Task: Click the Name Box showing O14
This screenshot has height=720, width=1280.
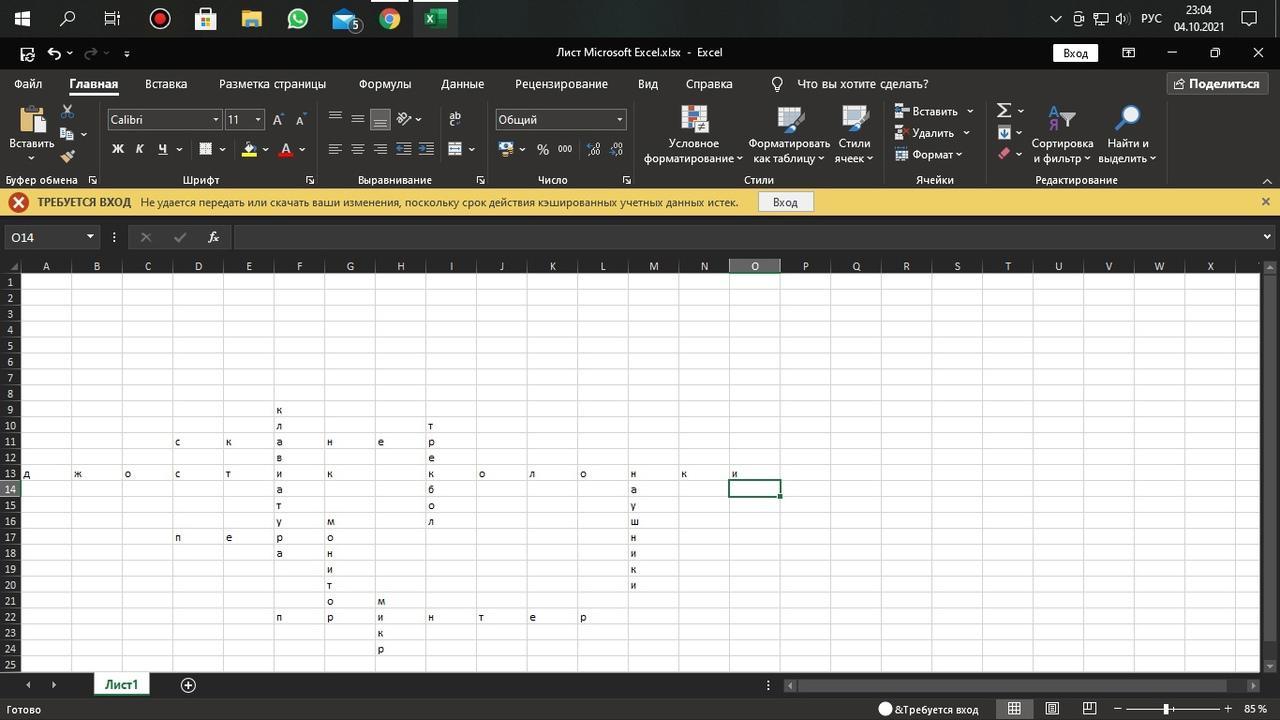Action: (45, 237)
